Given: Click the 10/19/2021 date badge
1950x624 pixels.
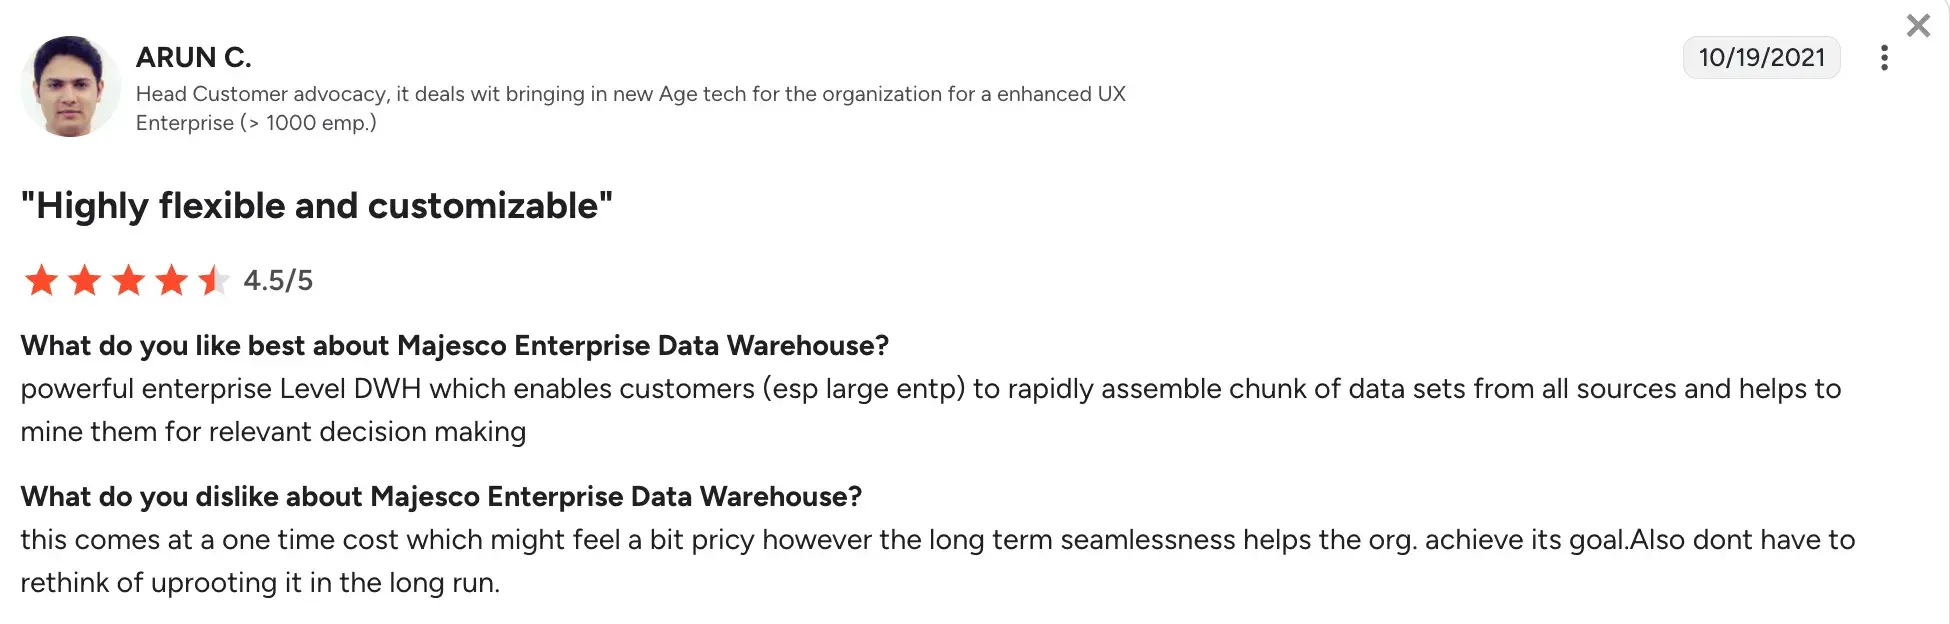Looking at the screenshot, I should pyautogui.click(x=1761, y=58).
